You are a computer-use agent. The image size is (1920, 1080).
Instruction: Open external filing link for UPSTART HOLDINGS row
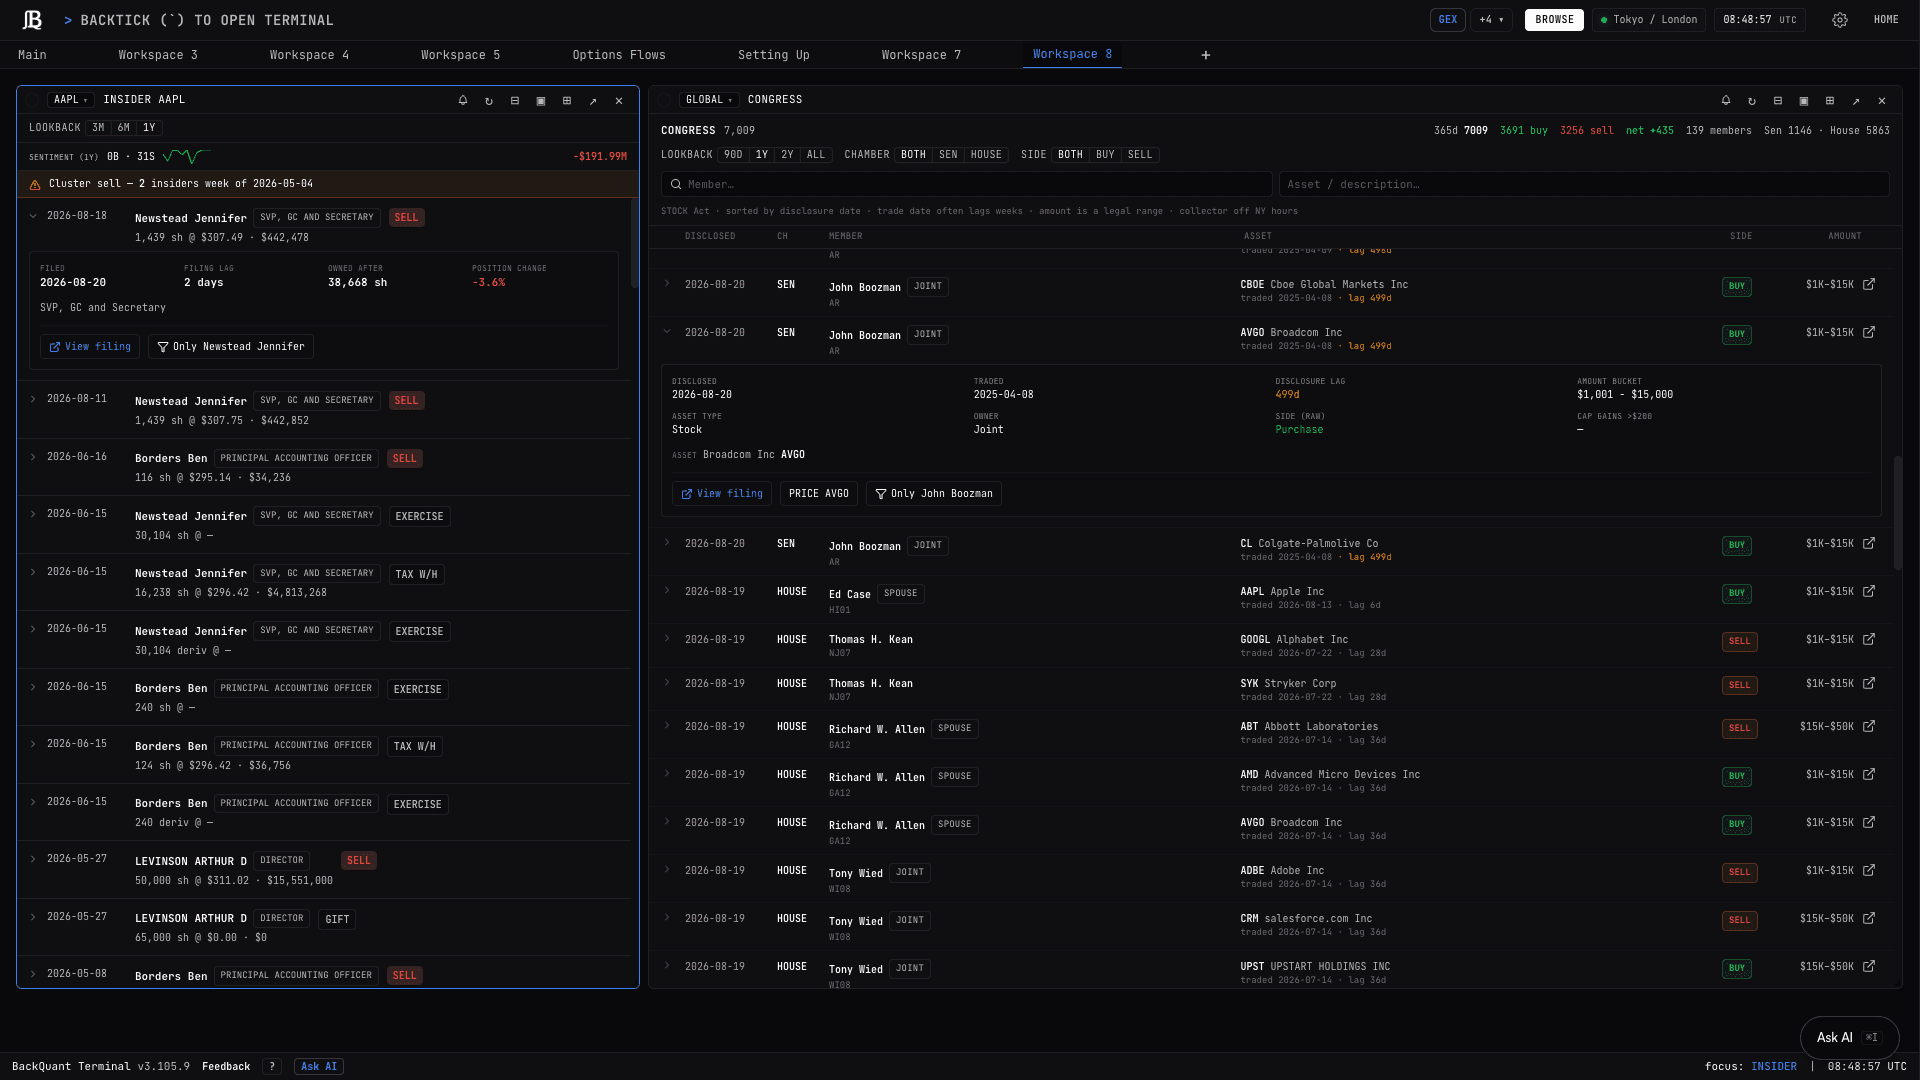(1869, 967)
